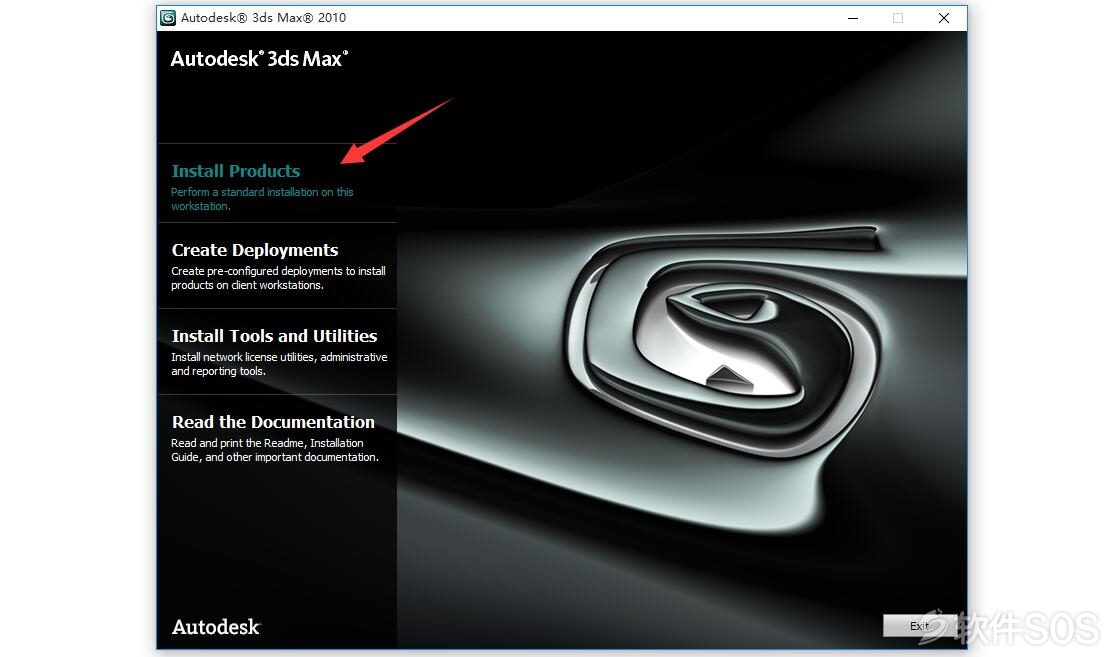Click the Maximize button in the title bar
The width and height of the screenshot is (1116, 657).
coord(898,18)
